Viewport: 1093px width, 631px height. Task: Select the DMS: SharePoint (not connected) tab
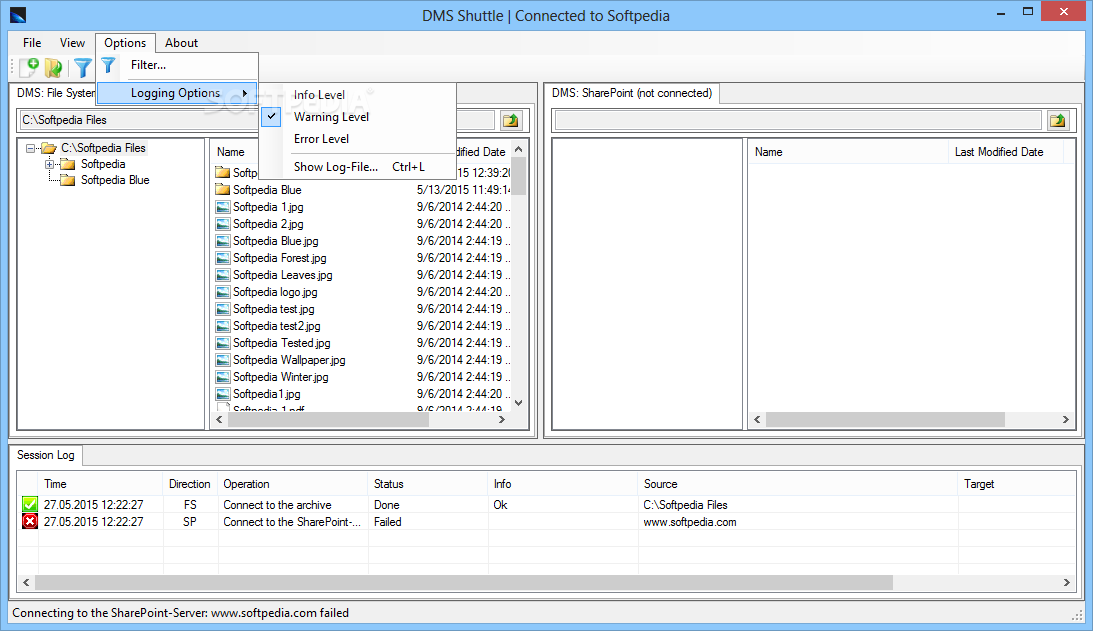[x=632, y=93]
